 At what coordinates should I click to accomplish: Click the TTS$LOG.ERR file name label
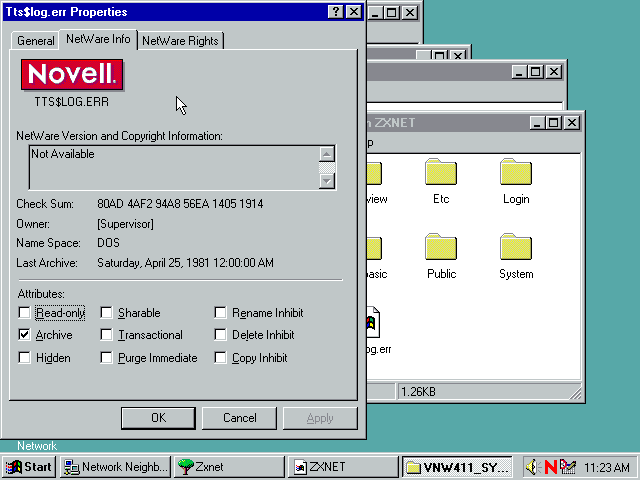(72, 102)
